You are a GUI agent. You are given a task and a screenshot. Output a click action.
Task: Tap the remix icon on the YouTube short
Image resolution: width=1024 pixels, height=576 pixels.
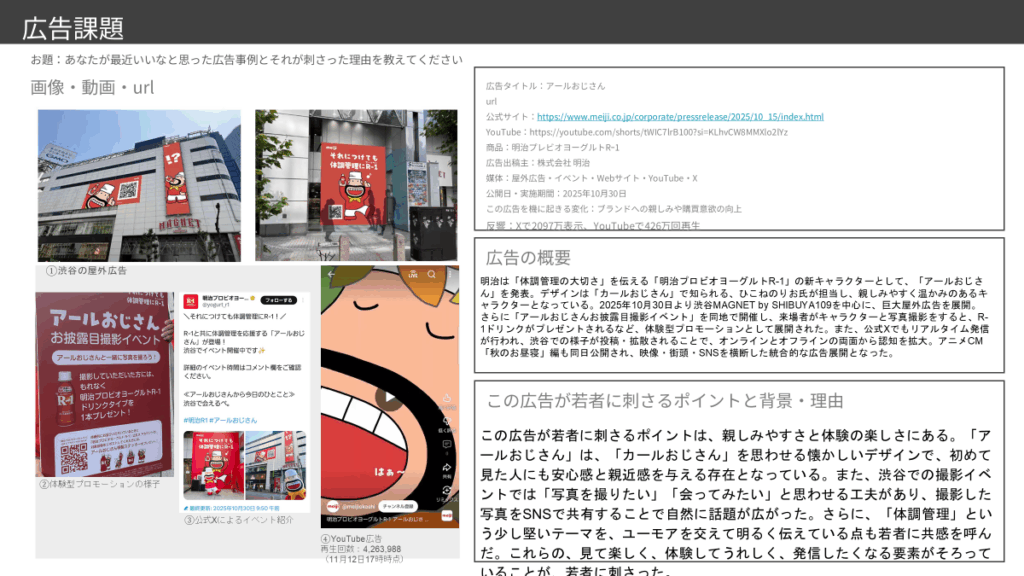pyautogui.click(x=444, y=490)
